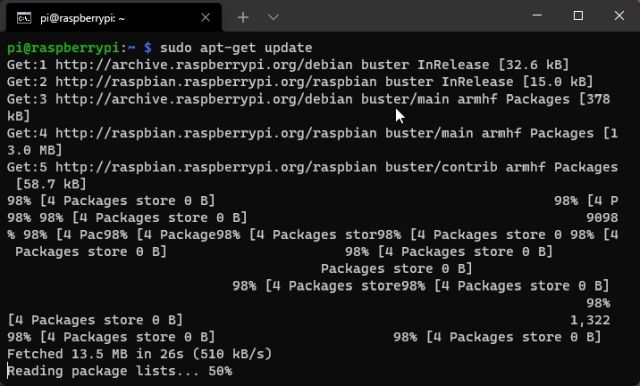Click the terminal icon in the pi@raspberrypi tab
Viewport: 640px width, 386px height.
24,18
